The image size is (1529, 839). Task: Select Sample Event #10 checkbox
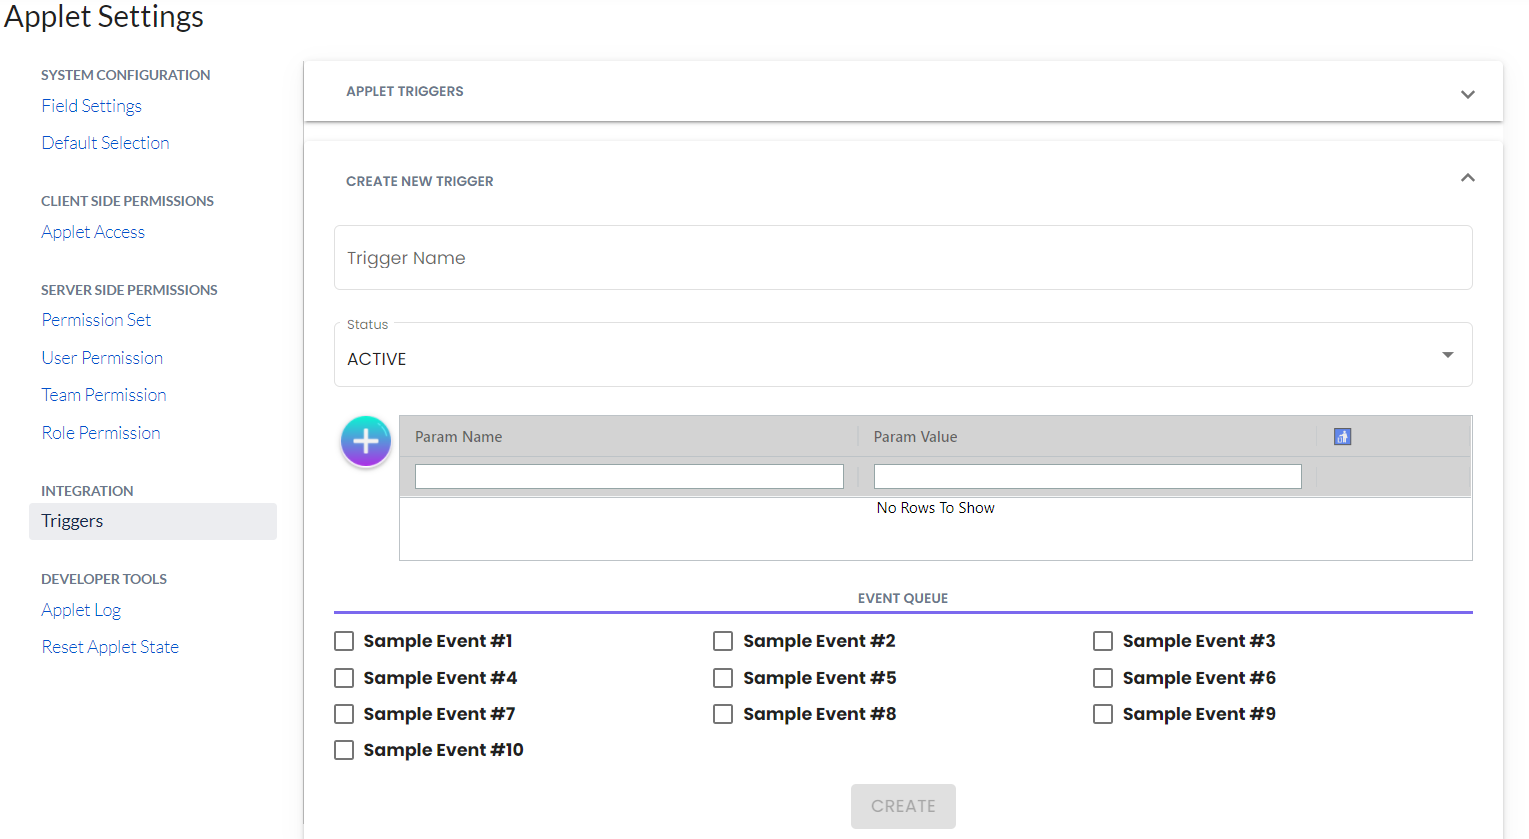pyautogui.click(x=344, y=750)
